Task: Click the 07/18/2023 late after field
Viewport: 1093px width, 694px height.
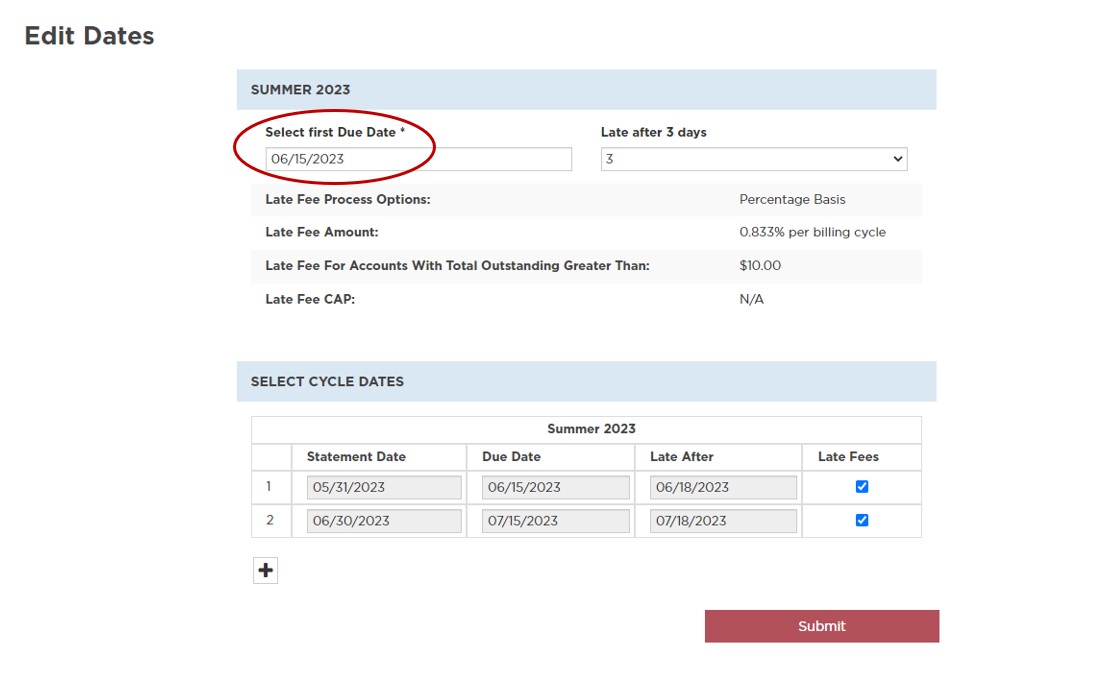Action: point(722,521)
